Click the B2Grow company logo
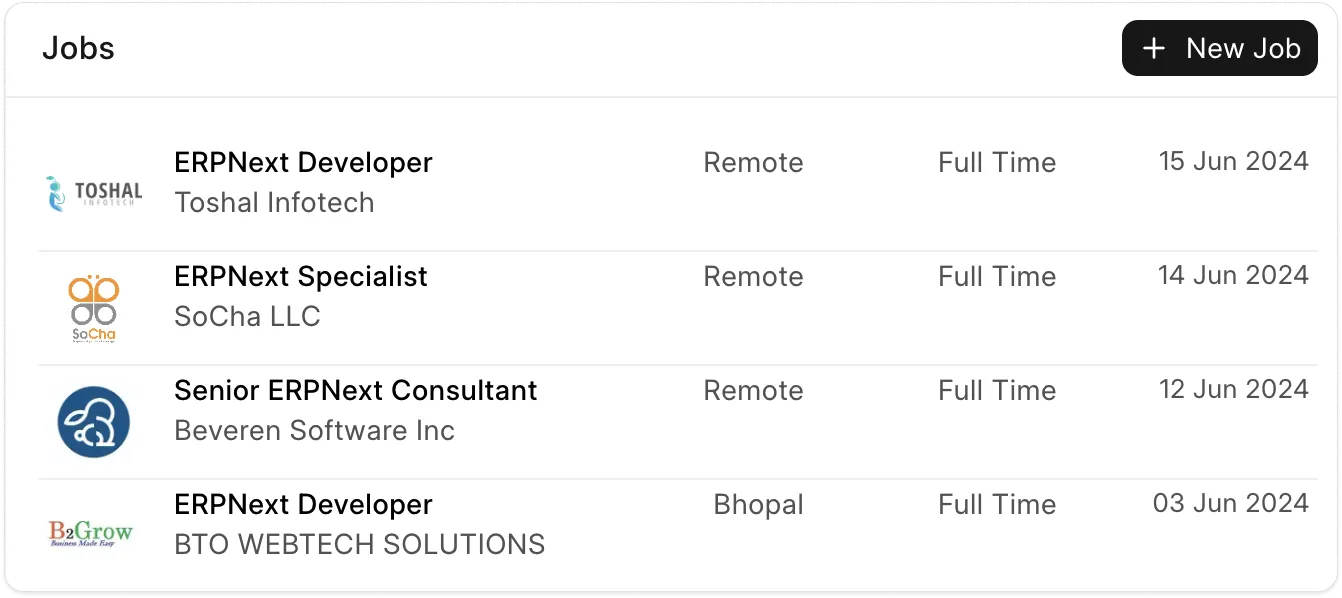Viewport: 1342px width, 598px height. [x=91, y=533]
